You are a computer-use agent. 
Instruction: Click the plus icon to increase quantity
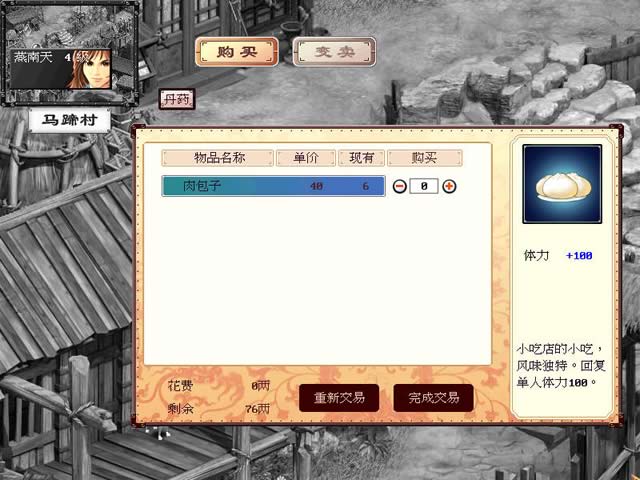449,187
